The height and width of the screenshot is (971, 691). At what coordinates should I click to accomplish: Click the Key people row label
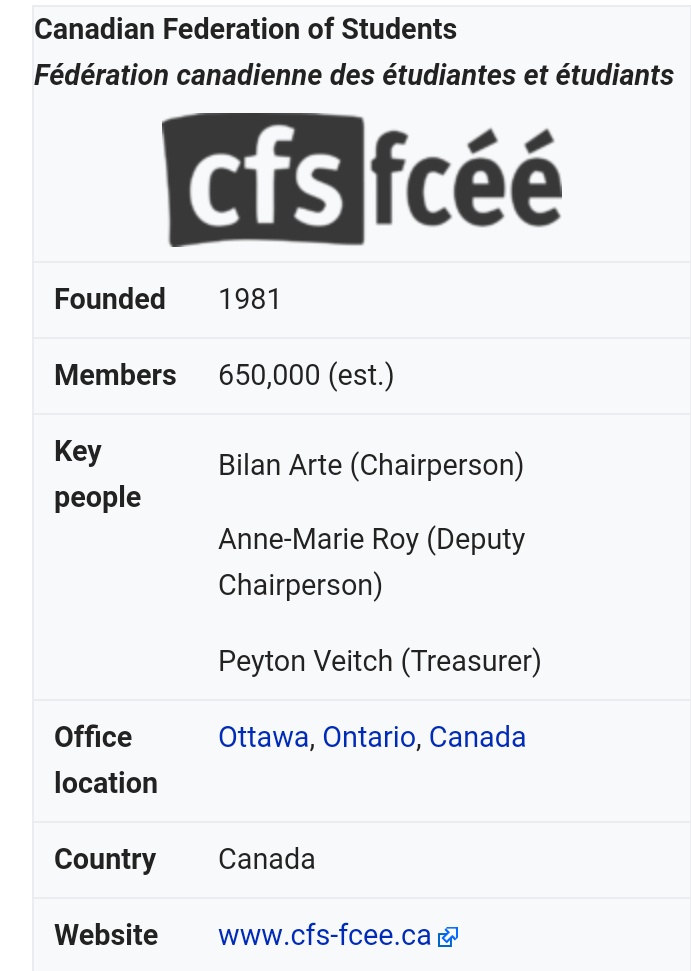(x=97, y=474)
